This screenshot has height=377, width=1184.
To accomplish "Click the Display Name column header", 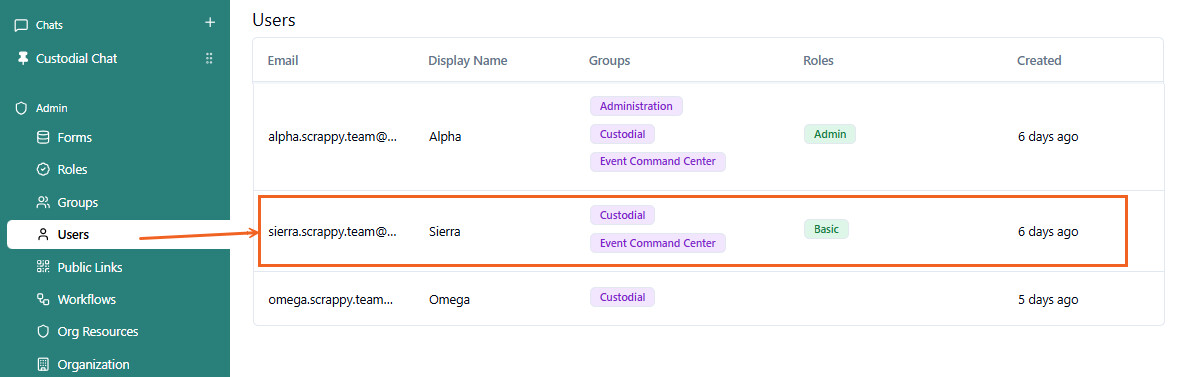I will click(467, 60).
